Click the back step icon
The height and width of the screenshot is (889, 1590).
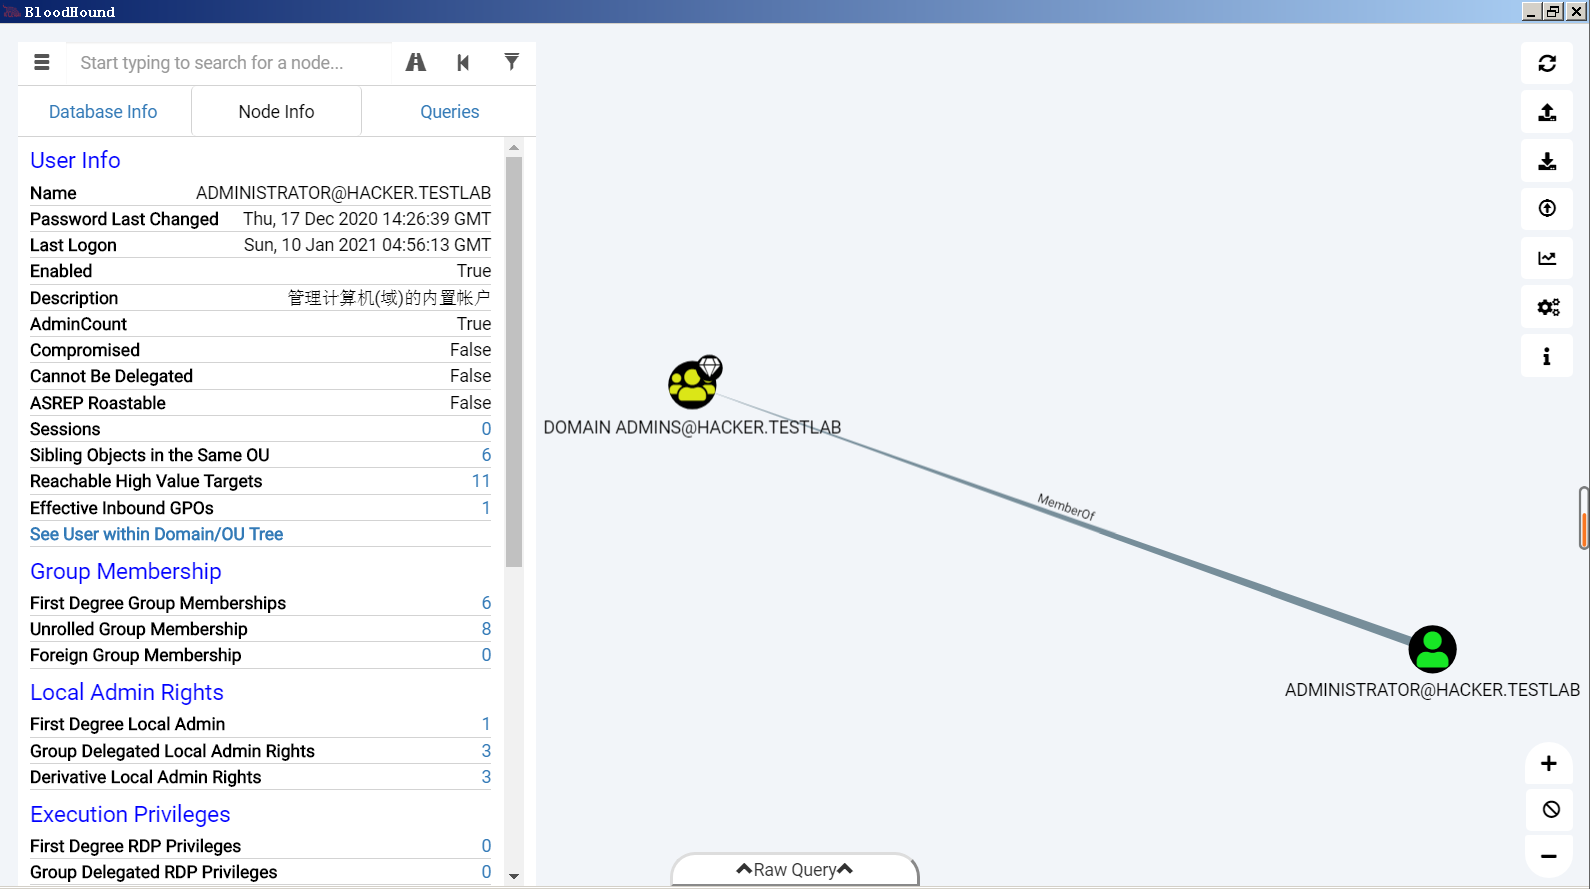click(463, 62)
